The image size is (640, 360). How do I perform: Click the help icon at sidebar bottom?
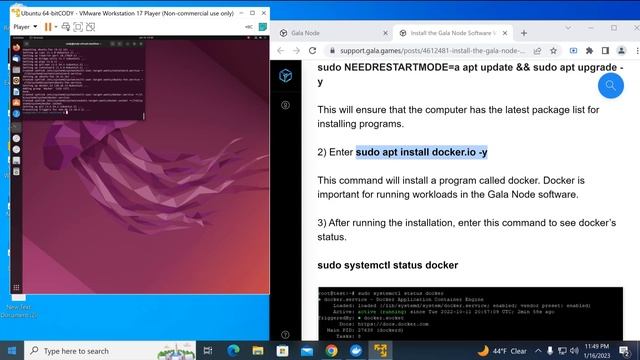click(x=285, y=335)
